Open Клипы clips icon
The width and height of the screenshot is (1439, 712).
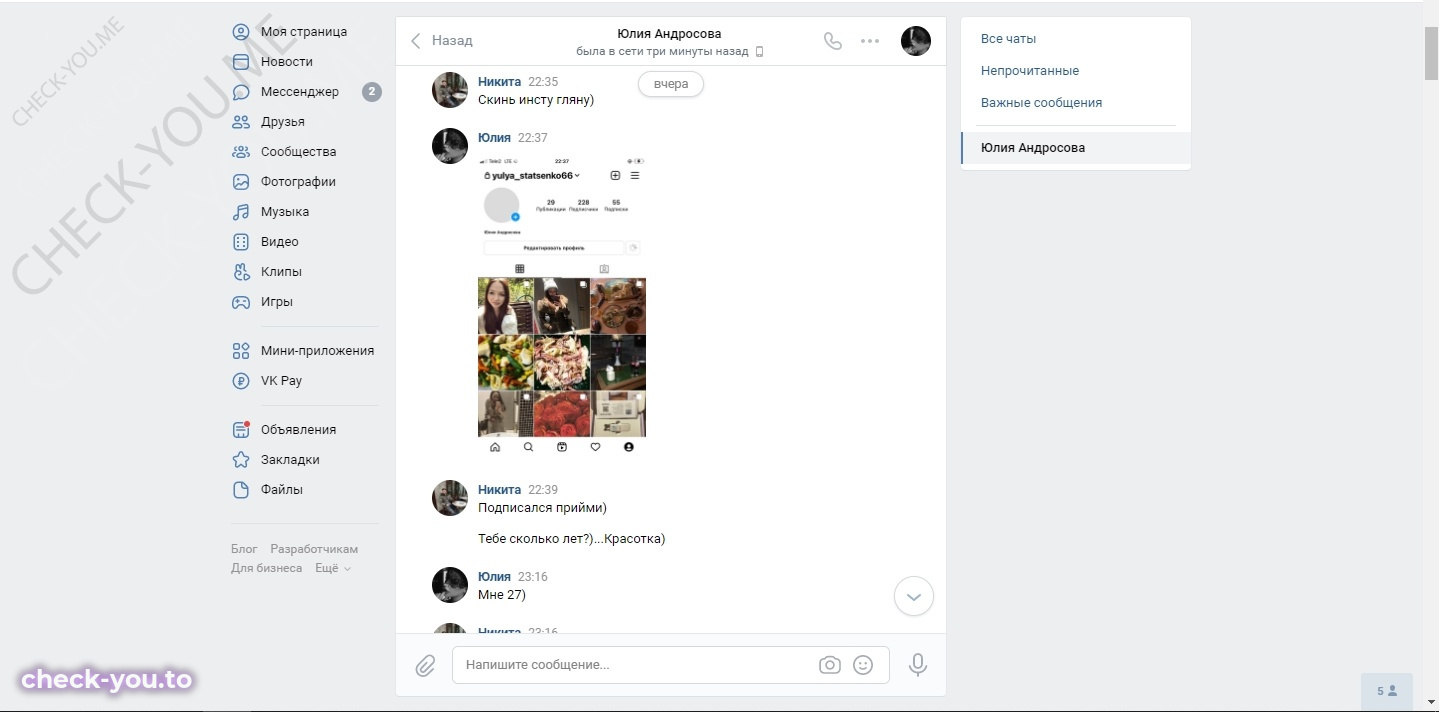241,272
